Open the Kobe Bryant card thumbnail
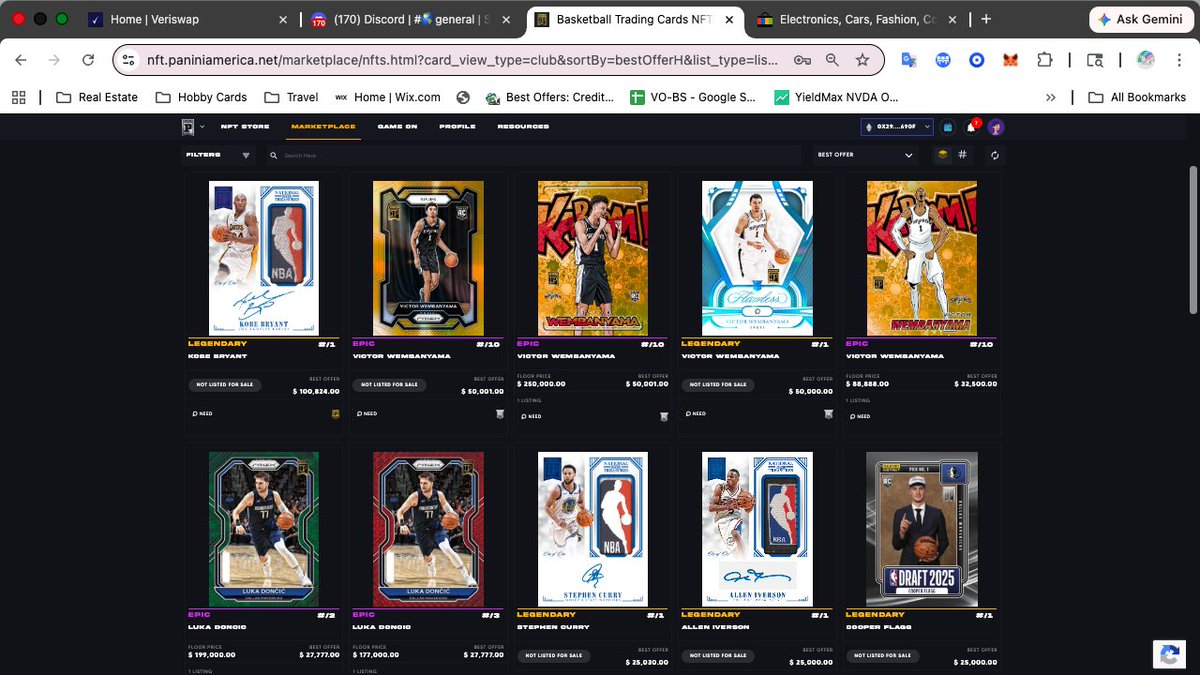 [264, 258]
